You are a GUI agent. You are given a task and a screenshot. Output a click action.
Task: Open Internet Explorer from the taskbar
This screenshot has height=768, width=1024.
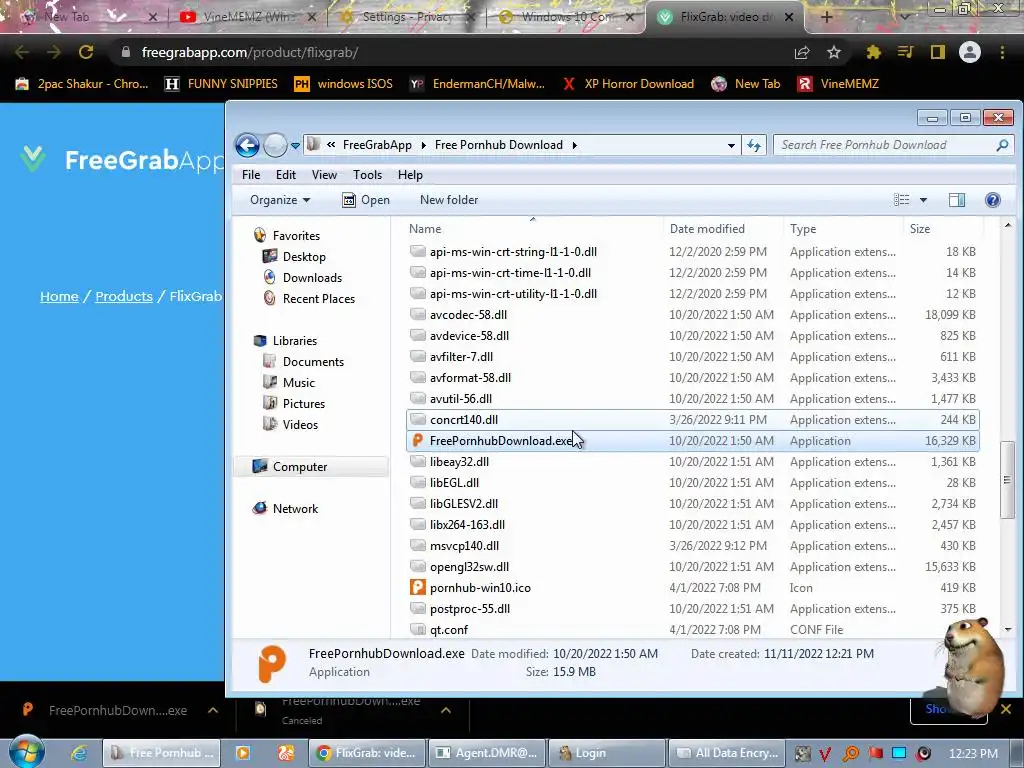pos(79,753)
